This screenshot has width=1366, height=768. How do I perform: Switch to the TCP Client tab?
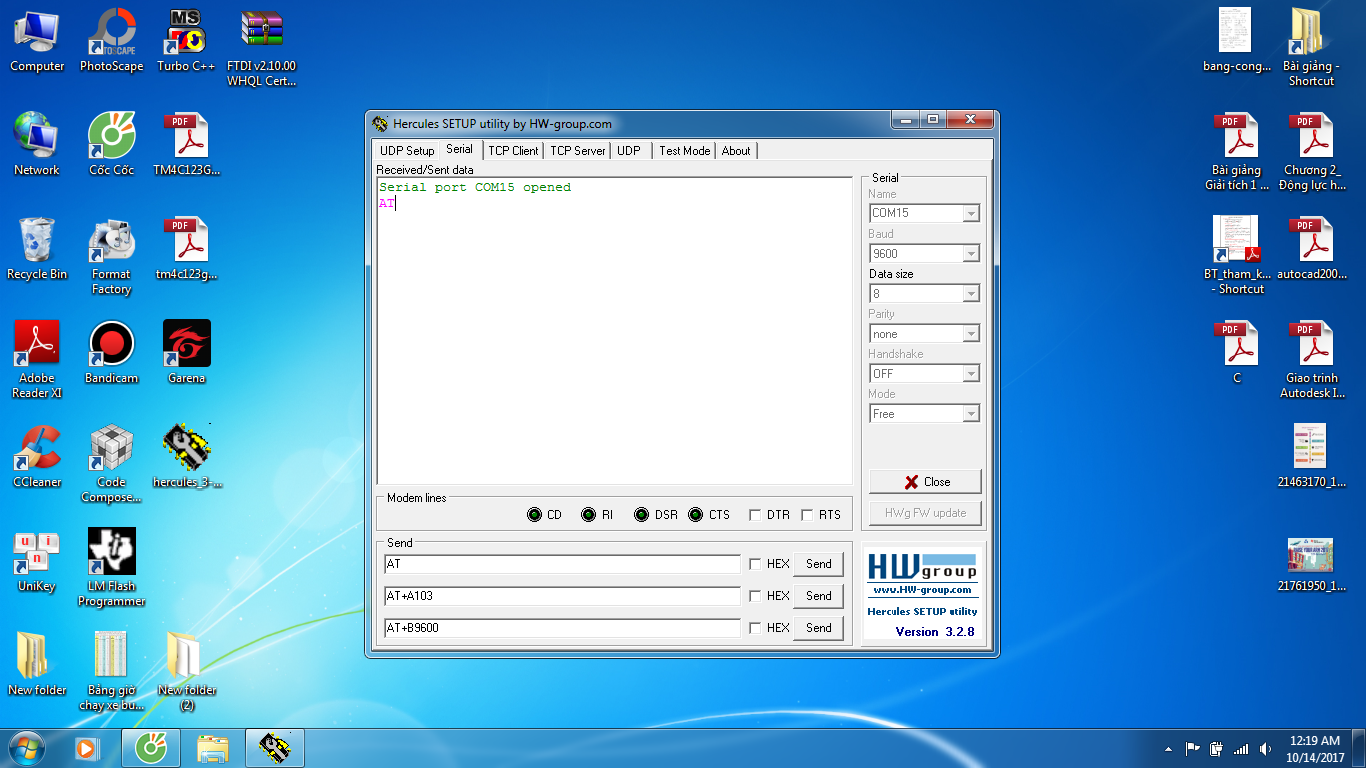point(513,151)
